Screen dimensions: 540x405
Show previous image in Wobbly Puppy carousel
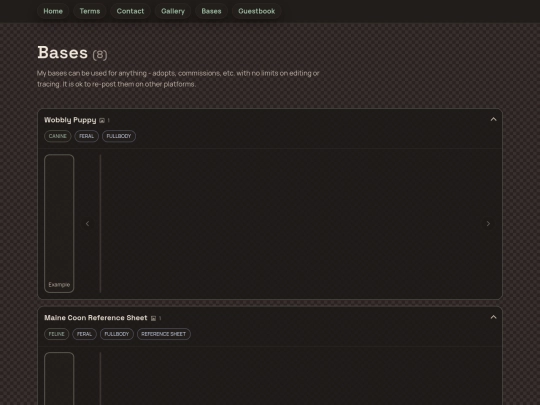[x=87, y=224]
